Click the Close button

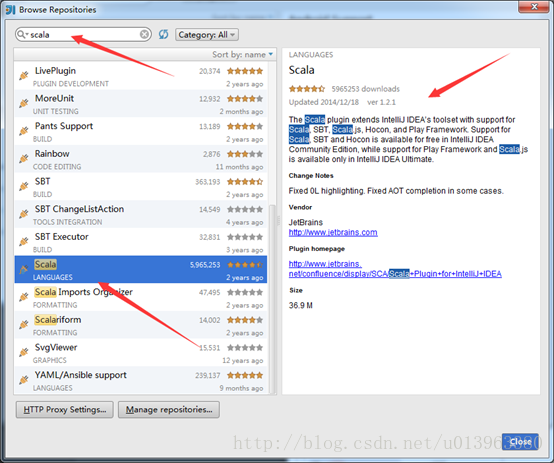[520, 442]
